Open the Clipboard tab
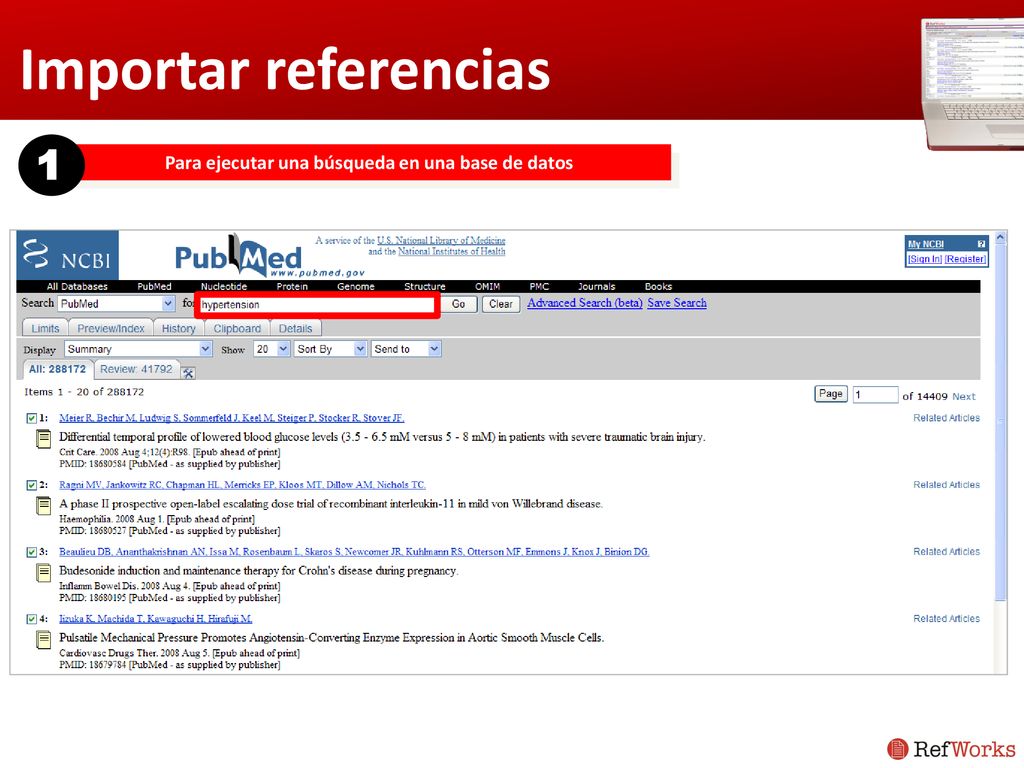This screenshot has width=1024, height=768. (x=237, y=328)
